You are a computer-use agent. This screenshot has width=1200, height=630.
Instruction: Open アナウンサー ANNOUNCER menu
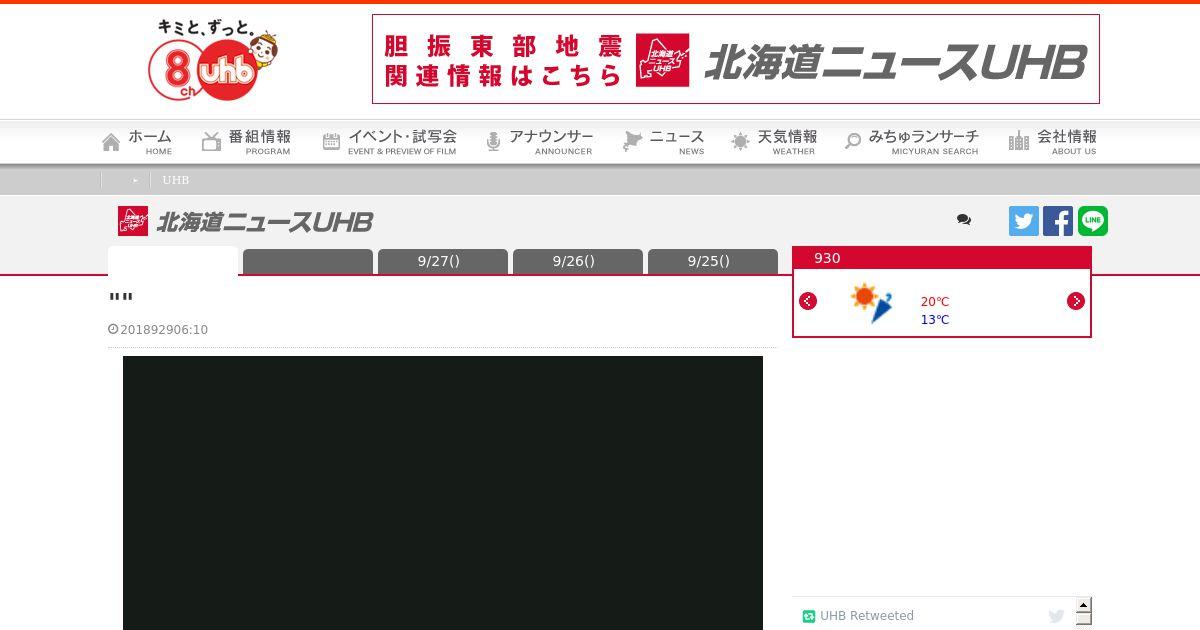[x=539, y=142]
